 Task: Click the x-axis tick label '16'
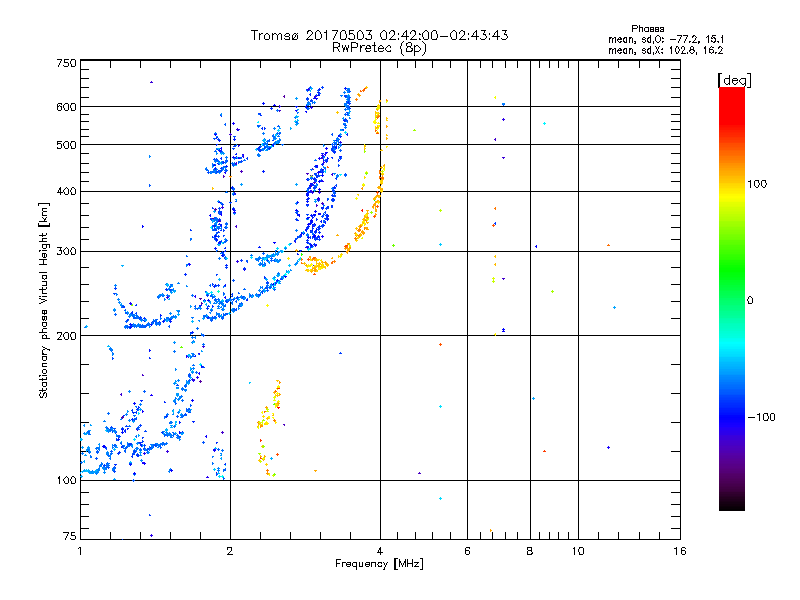click(680, 551)
